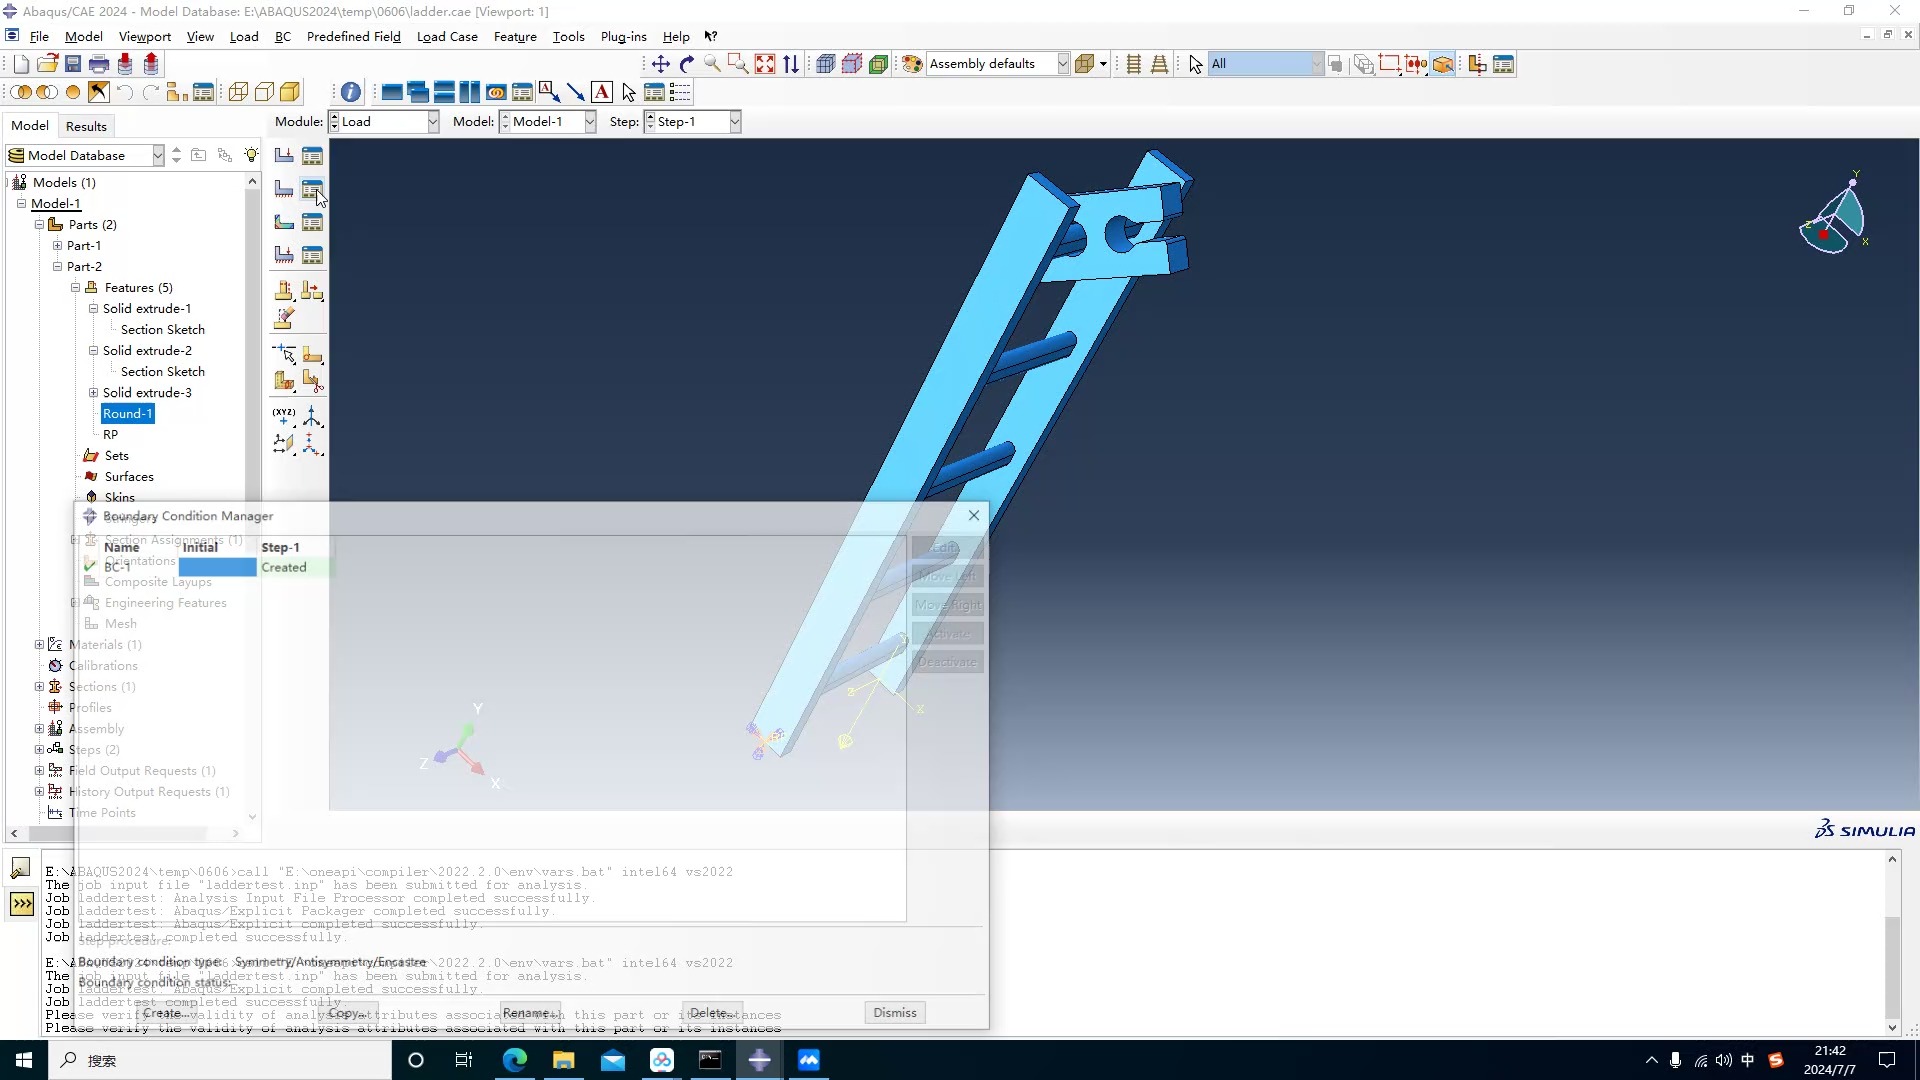Select the Box Zoom View tool

[x=739, y=64]
